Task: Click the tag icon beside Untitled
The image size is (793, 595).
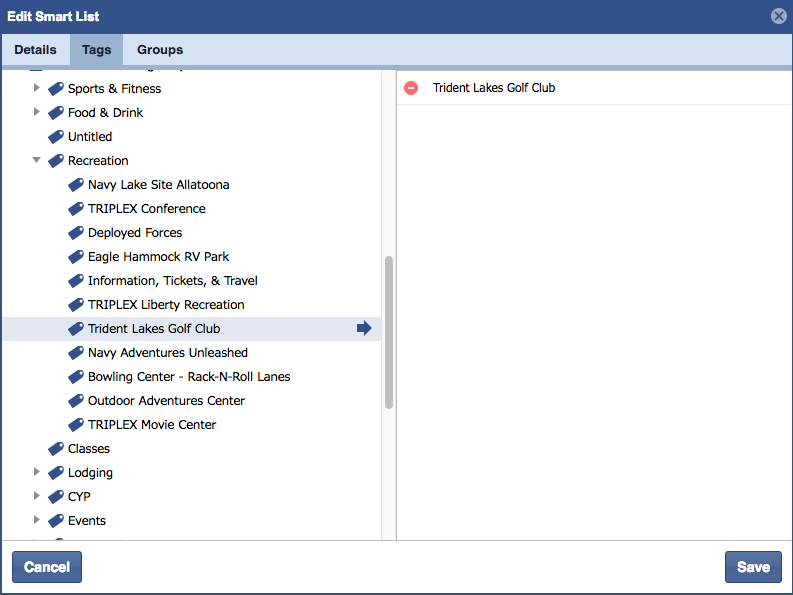Action: [x=56, y=137]
